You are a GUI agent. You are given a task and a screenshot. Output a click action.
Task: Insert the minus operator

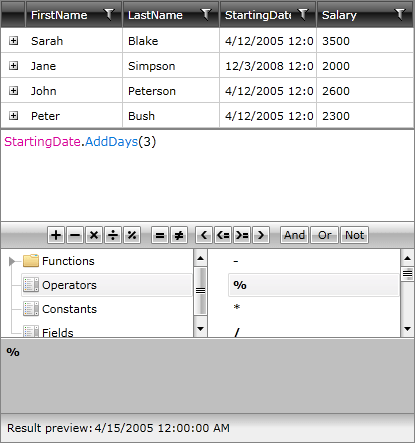pos(75,235)
